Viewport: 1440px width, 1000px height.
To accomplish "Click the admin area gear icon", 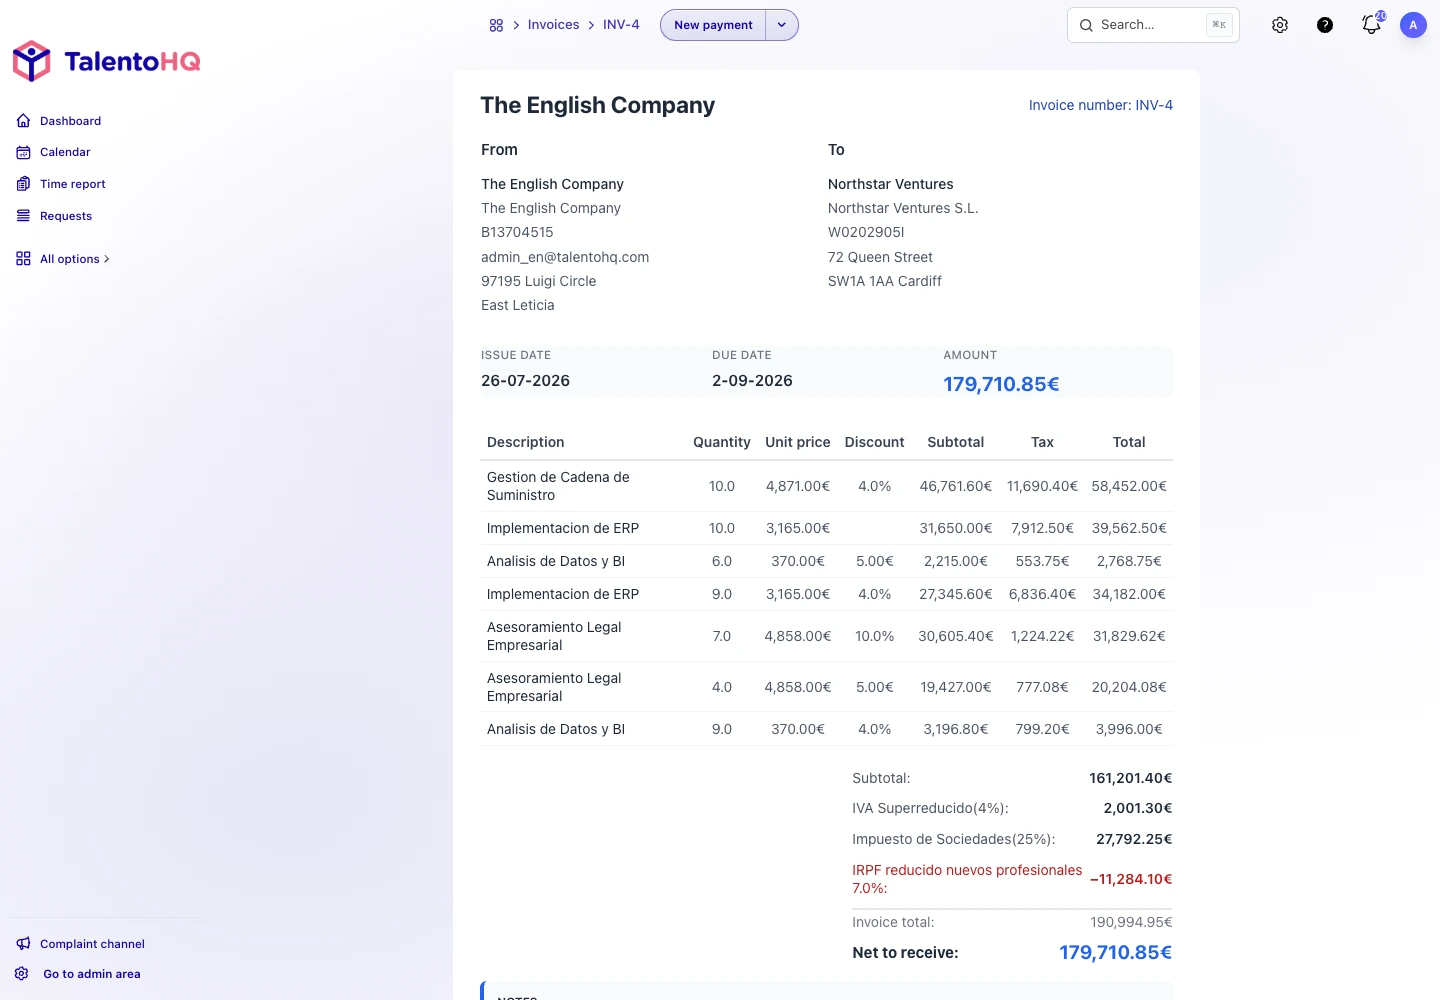I will coord(22,974).
